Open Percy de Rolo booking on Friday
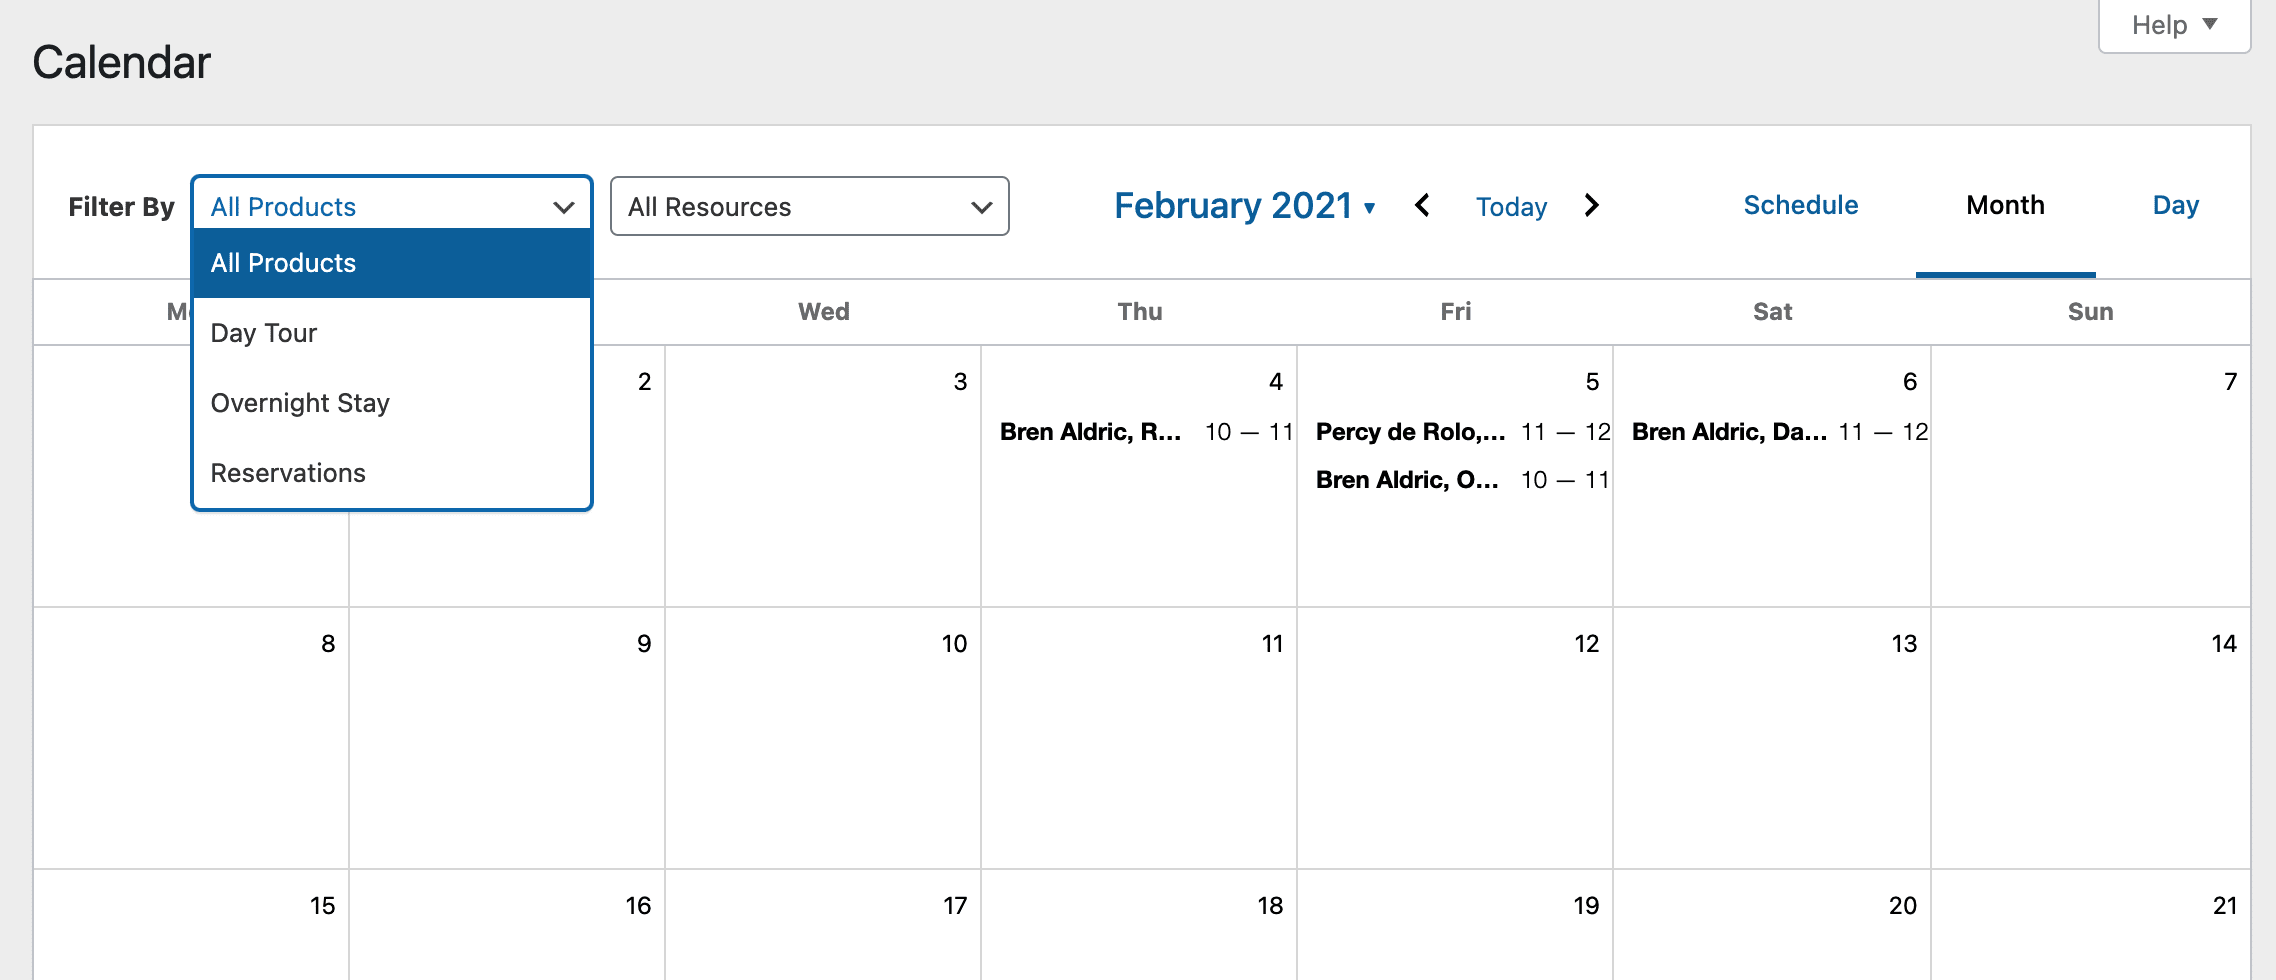This screenshot has height=980, width=2276. point(1462,432)
